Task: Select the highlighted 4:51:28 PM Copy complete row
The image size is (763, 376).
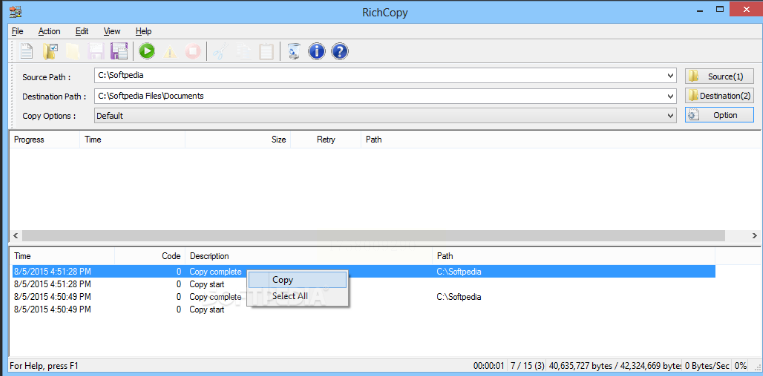Action: pos(363,271)
